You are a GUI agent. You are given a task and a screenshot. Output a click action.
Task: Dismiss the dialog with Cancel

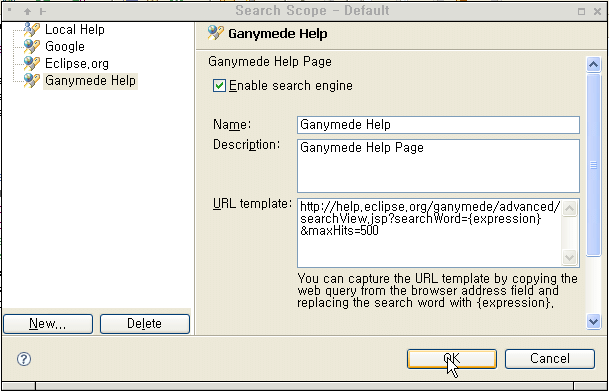click(550, 359)
